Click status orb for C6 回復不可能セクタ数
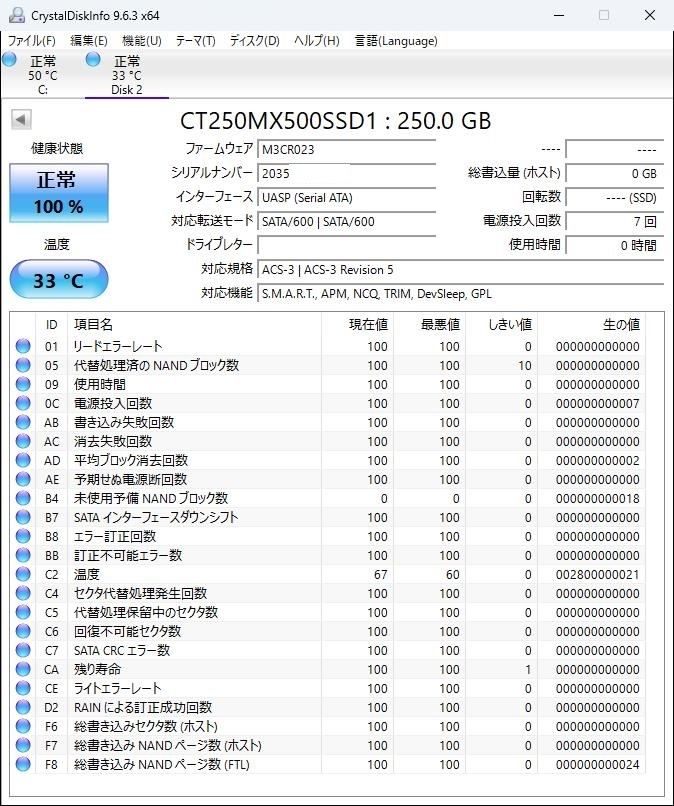This screenshot has width=674, height=806. click(x=23, y=631)
